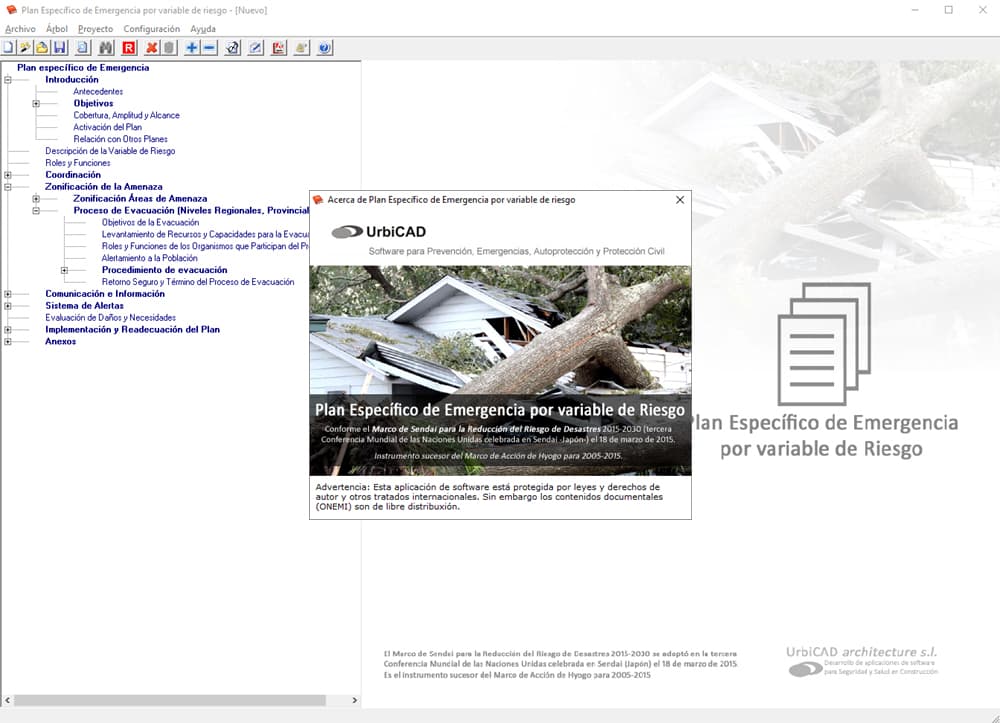Click the PDF export toolbar icon

279,48
